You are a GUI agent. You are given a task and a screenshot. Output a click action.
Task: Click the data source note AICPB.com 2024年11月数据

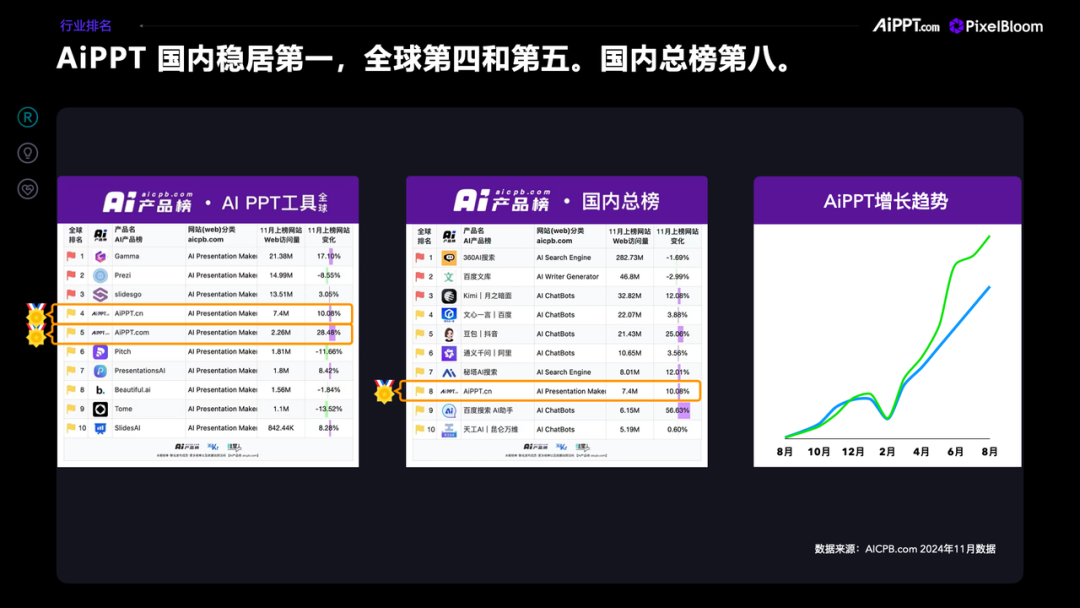pyautogui.click(x=905, y=549)
